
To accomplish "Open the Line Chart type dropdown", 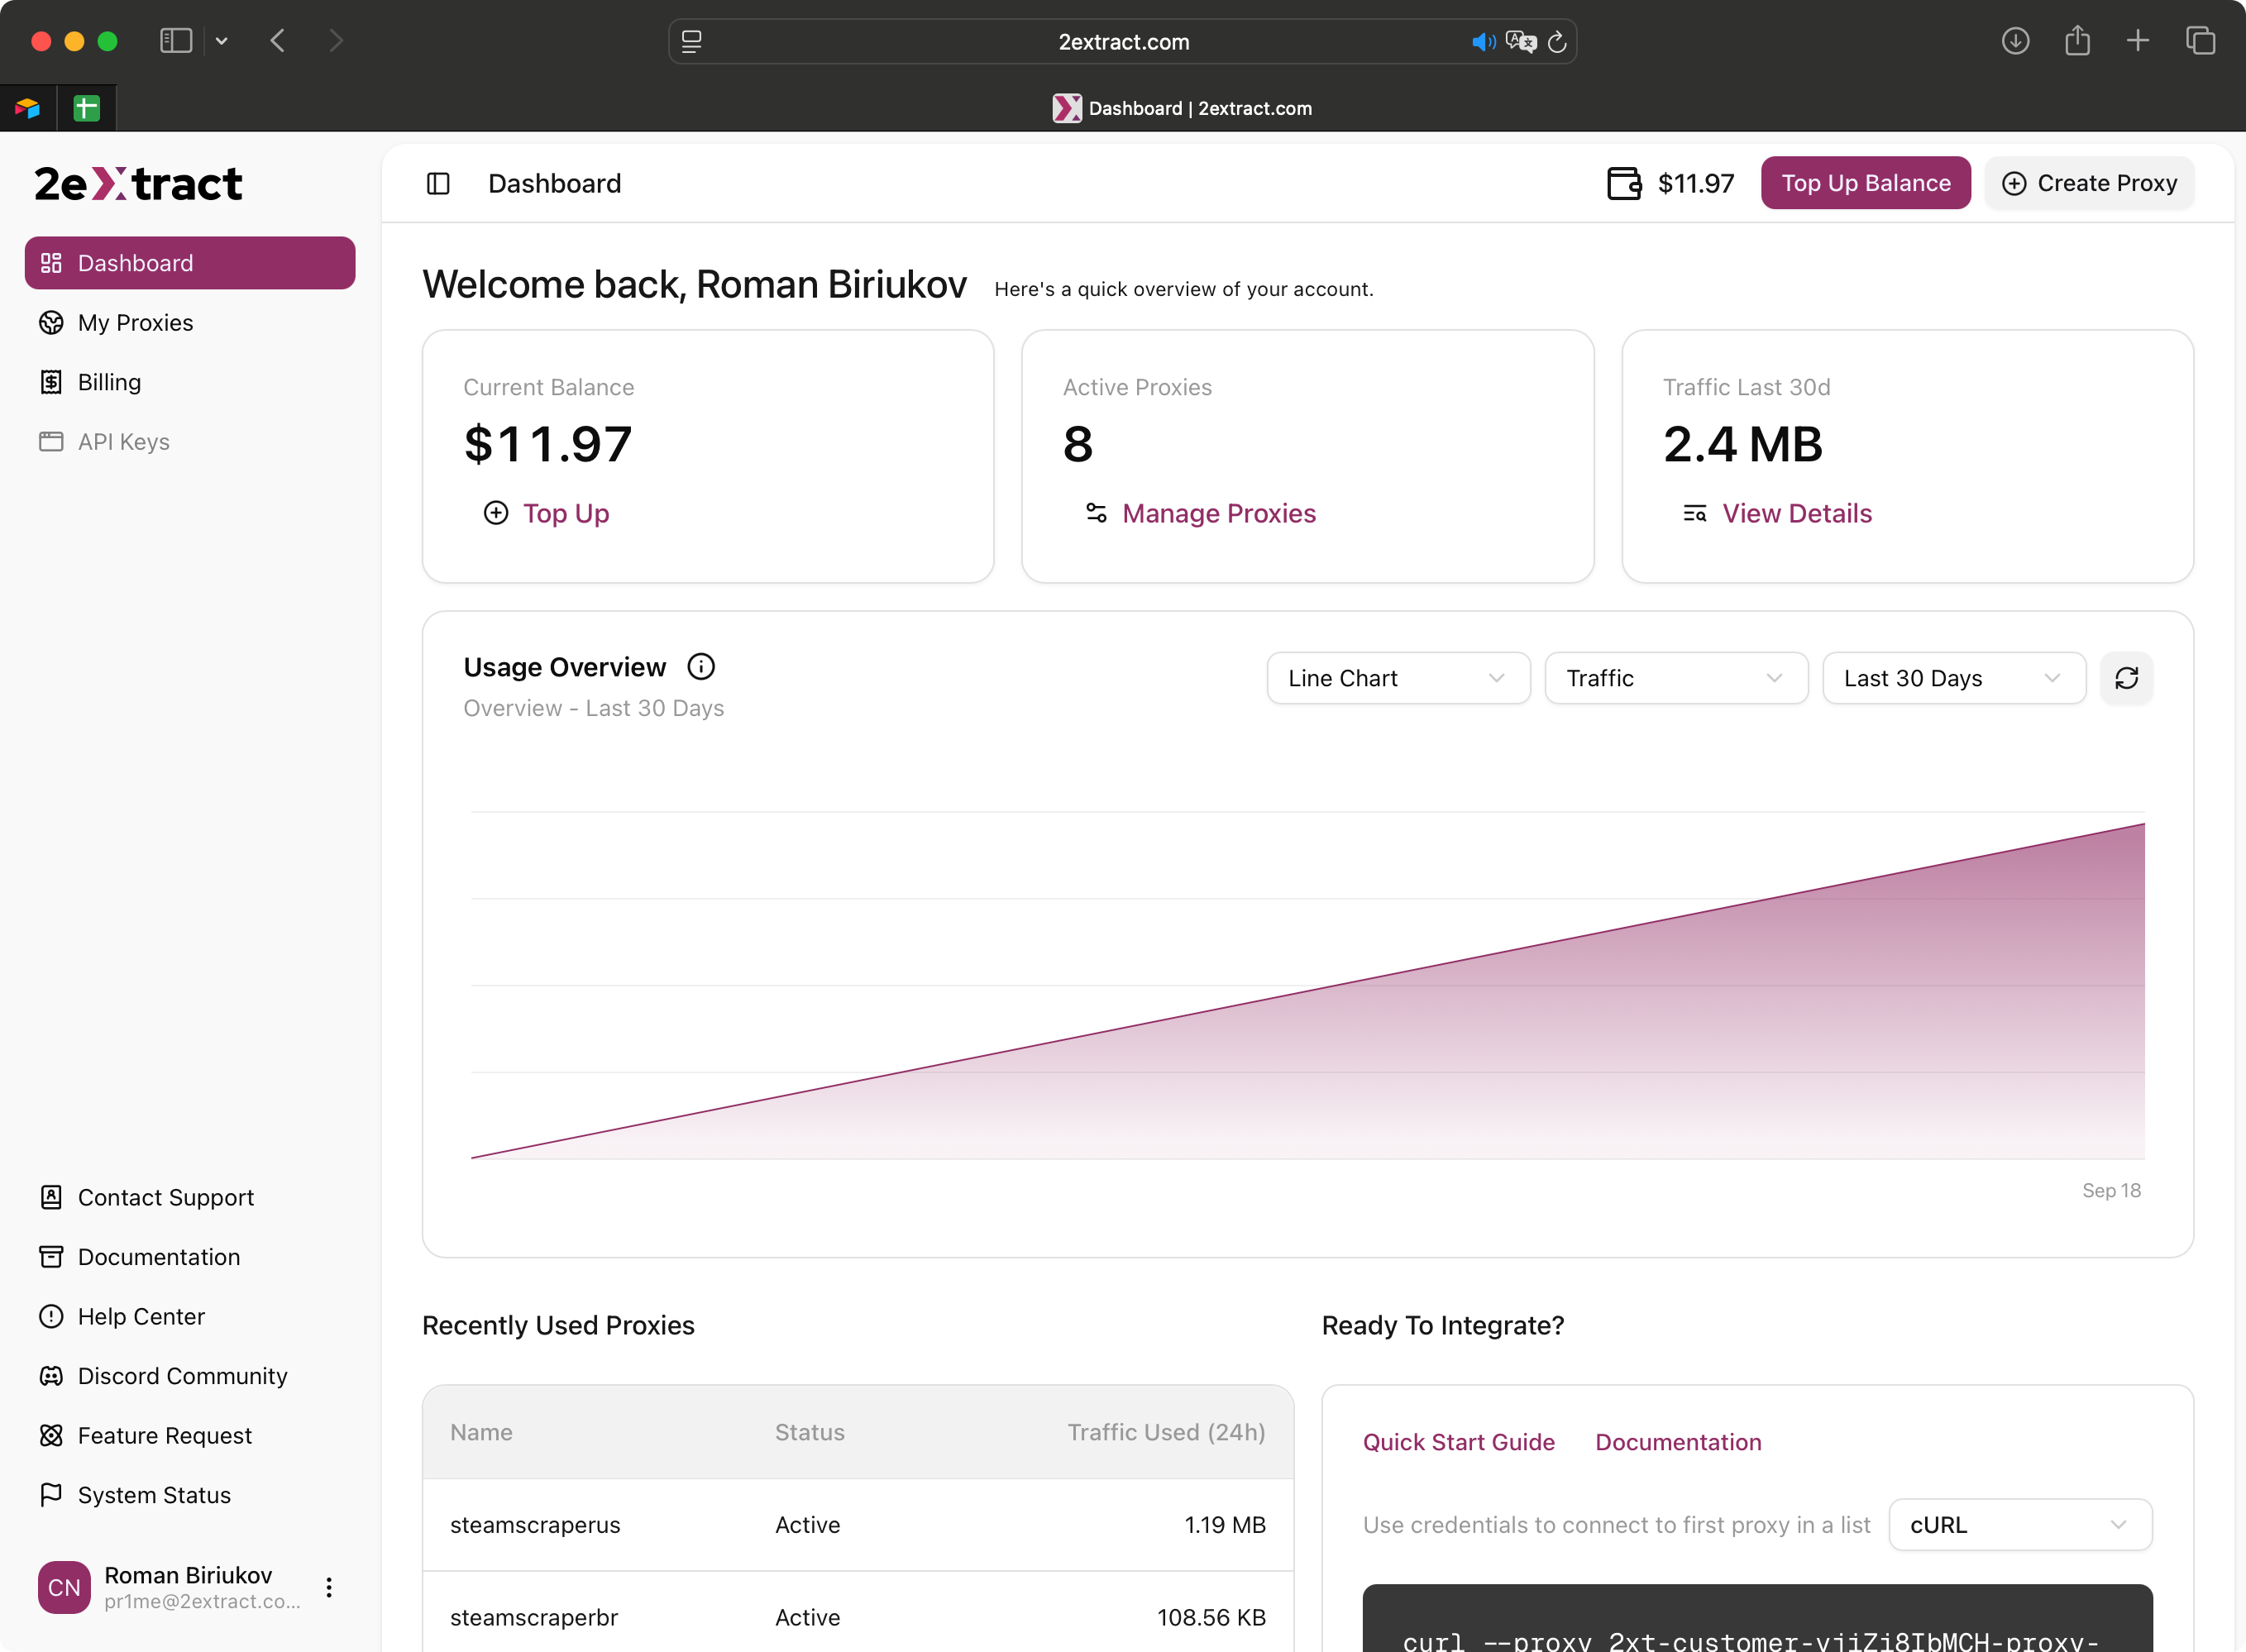I will [x=1397, y=678].
